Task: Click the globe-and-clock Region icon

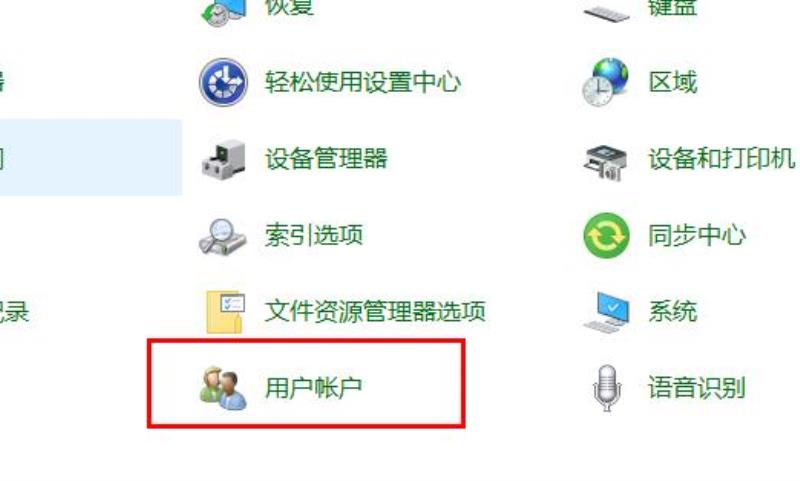Action: tap(606, 82)
